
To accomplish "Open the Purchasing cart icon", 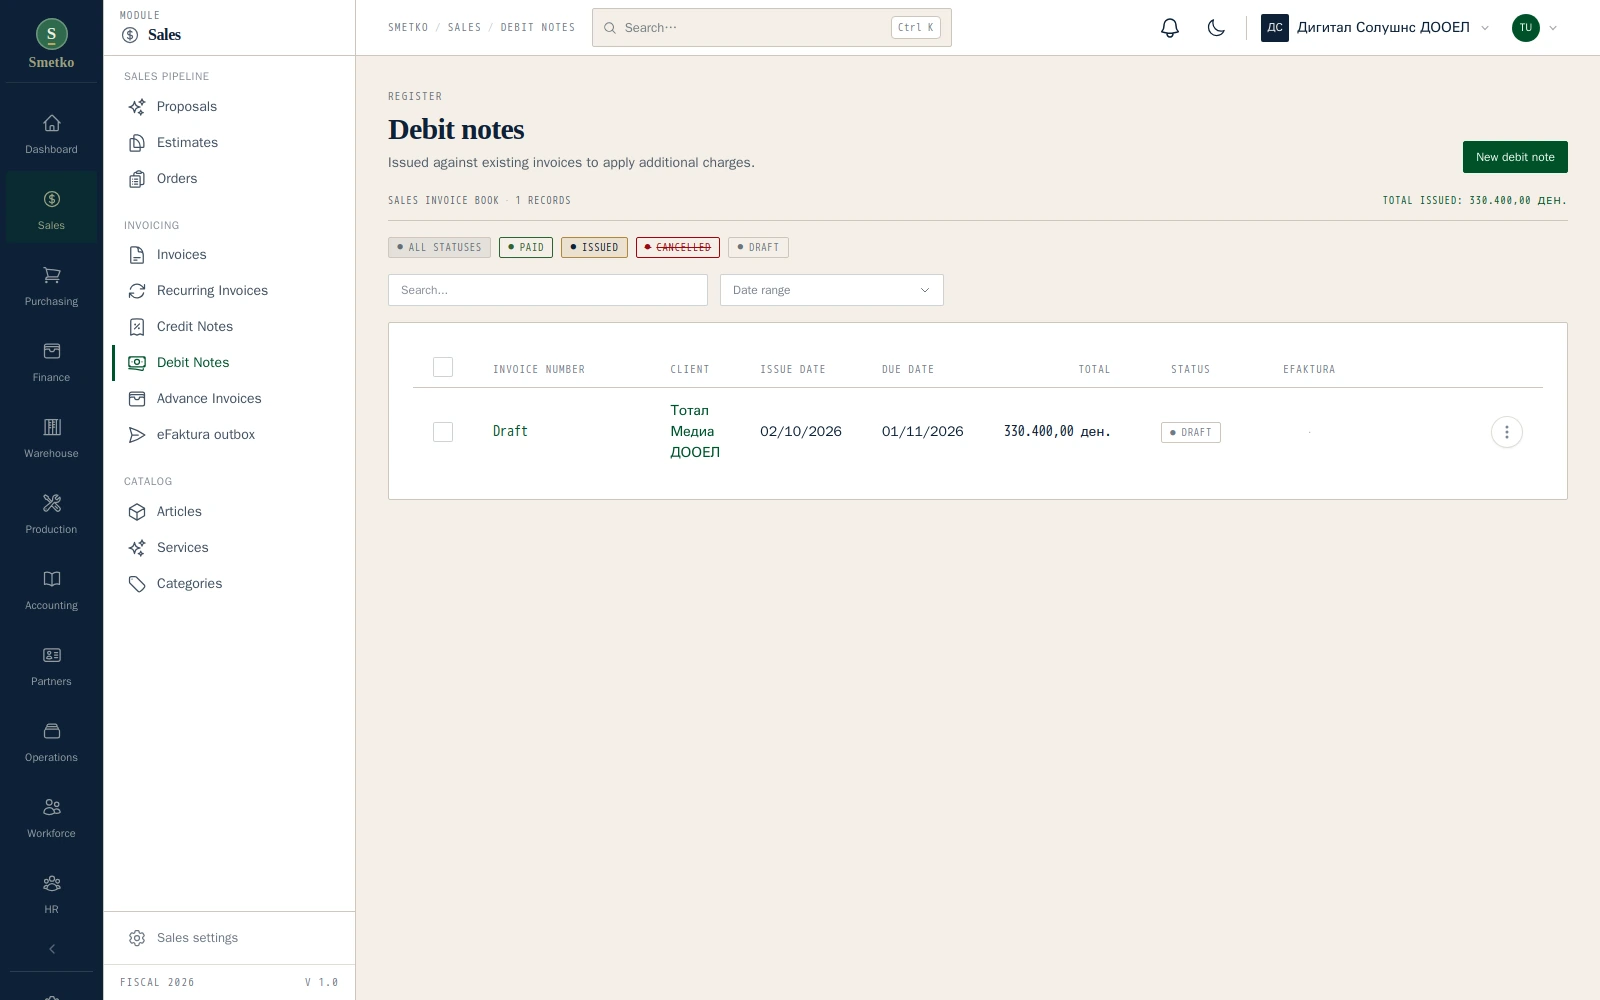I will pos(51,275).
